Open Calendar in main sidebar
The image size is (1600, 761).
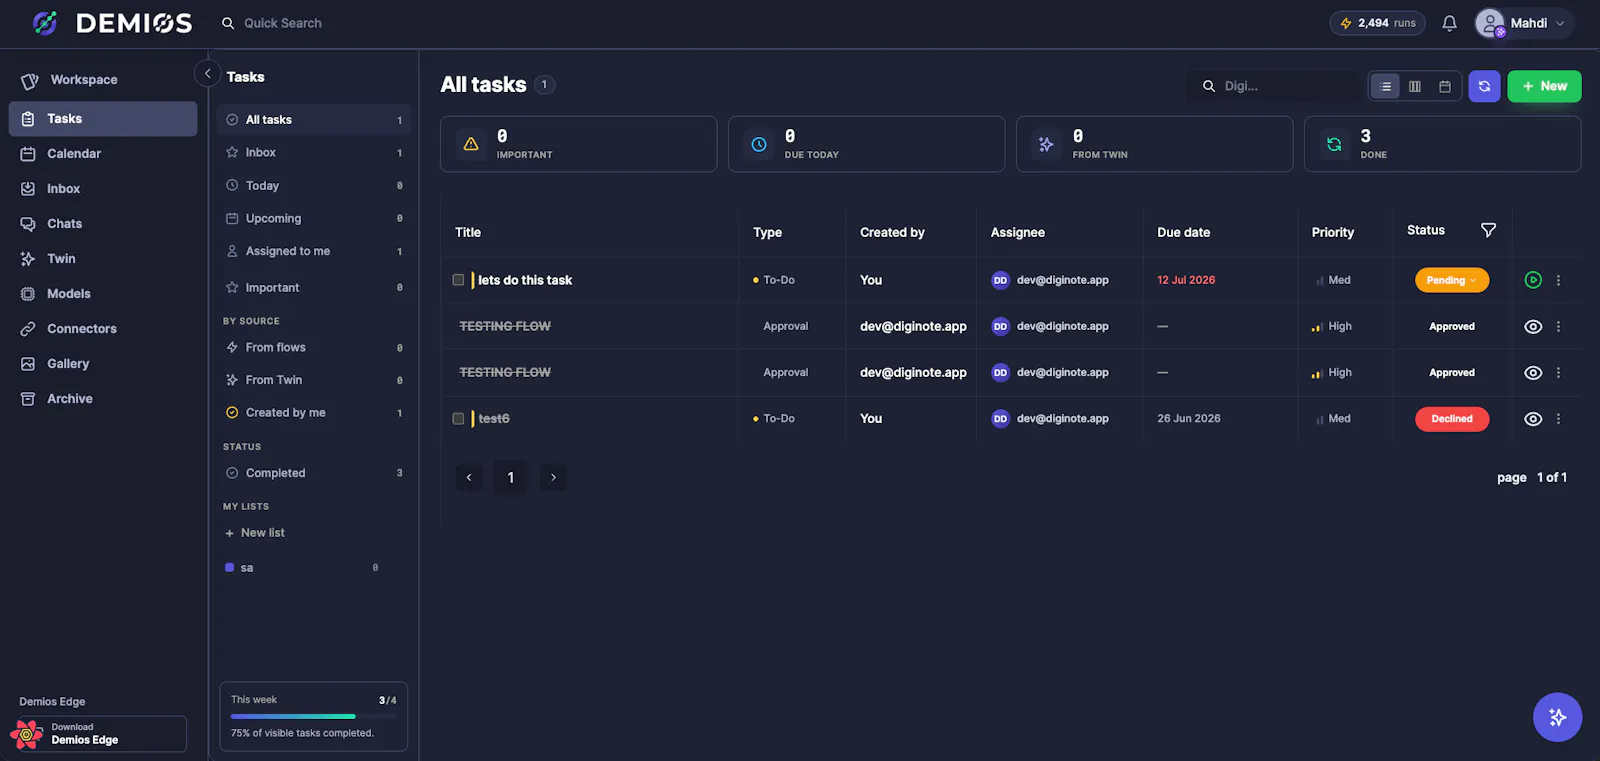pos(103,154)
